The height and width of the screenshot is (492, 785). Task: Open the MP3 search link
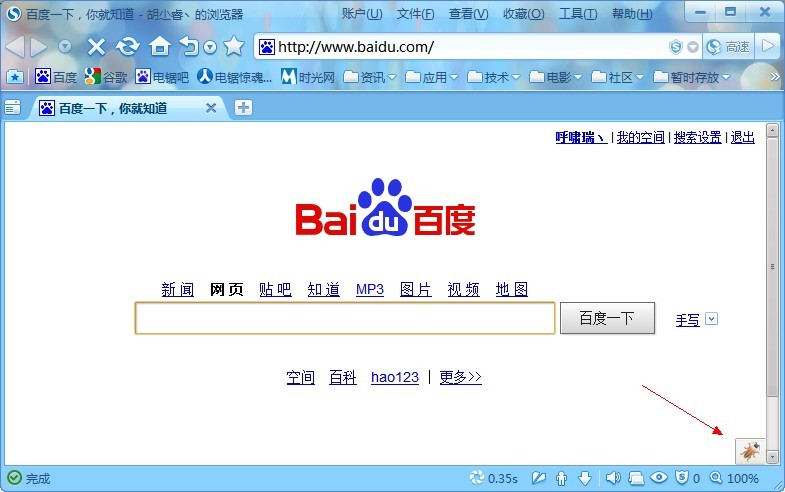pos(369,290)
